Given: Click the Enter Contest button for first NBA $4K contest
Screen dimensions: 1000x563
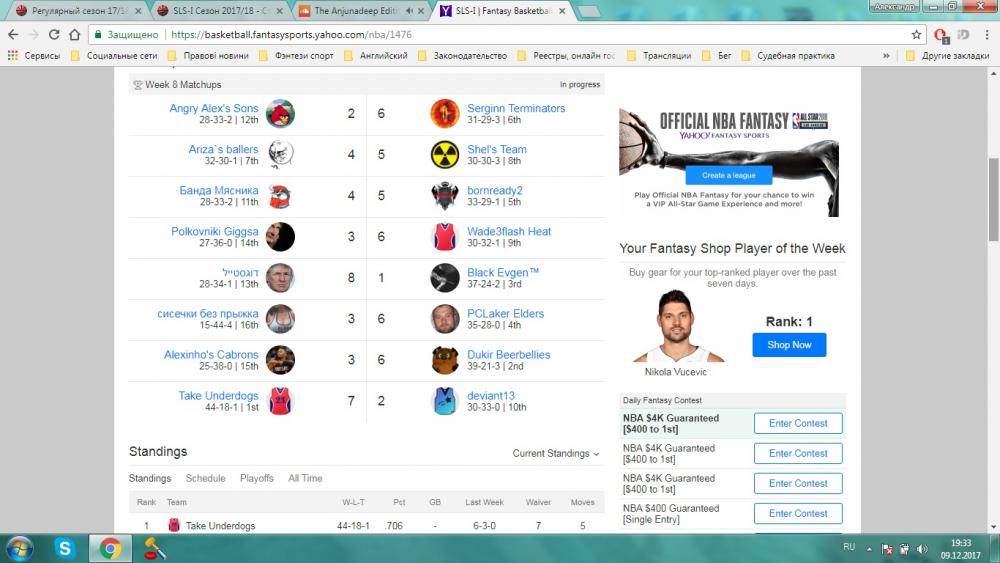Looking at the screenshot, I should pyautogui.click(x=797, y=423).
